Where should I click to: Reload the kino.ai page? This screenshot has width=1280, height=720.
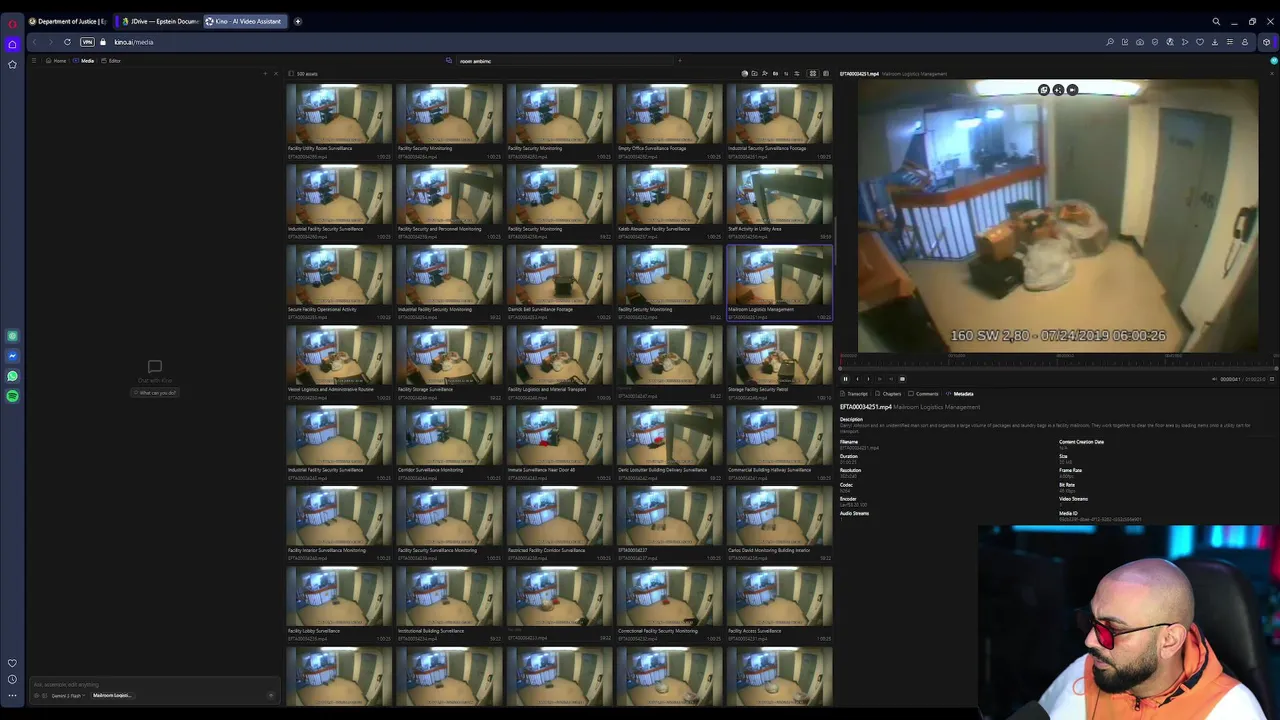click(67, 42)
